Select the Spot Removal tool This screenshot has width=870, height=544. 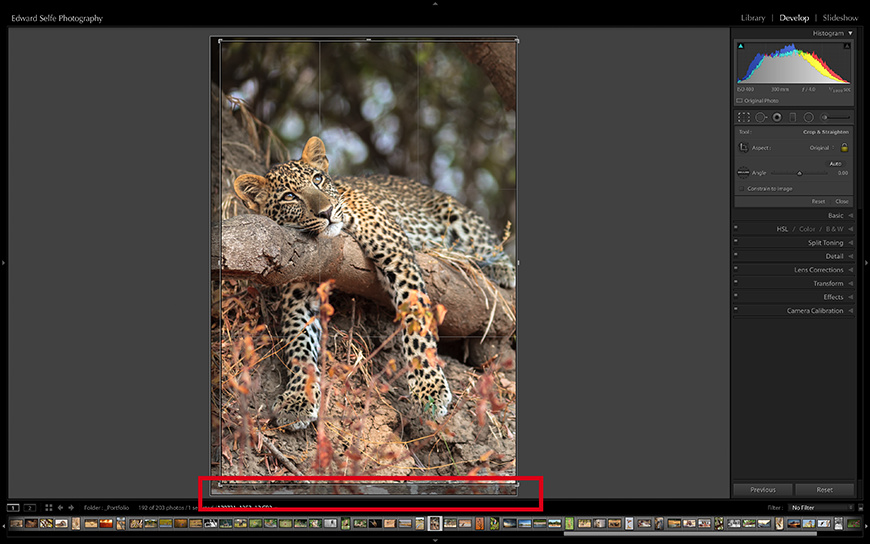click(761, 117)
